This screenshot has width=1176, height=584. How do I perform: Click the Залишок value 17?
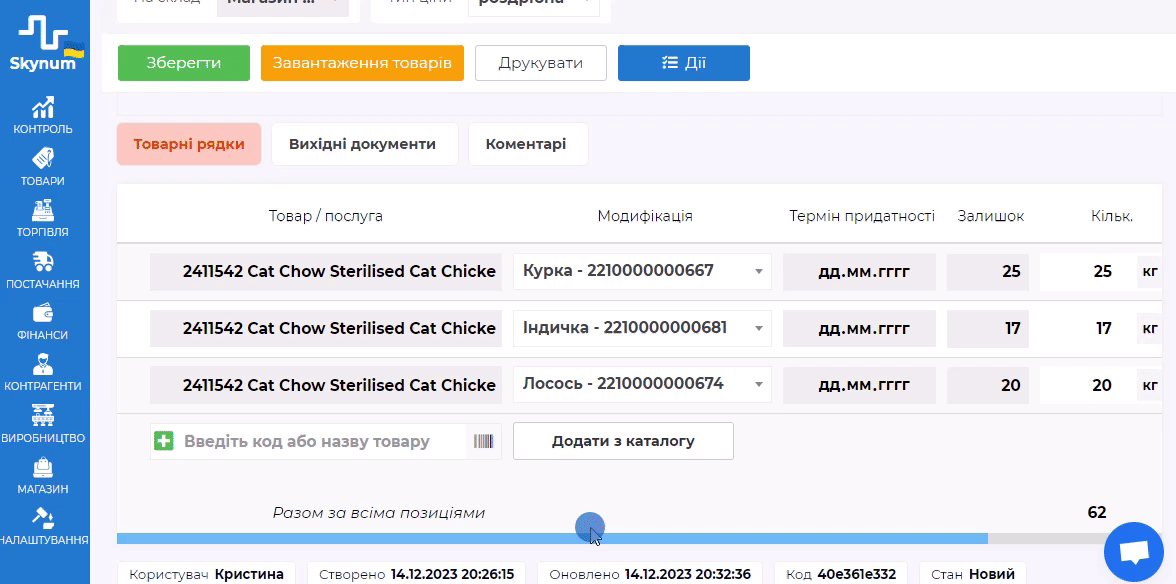(987, 328)
